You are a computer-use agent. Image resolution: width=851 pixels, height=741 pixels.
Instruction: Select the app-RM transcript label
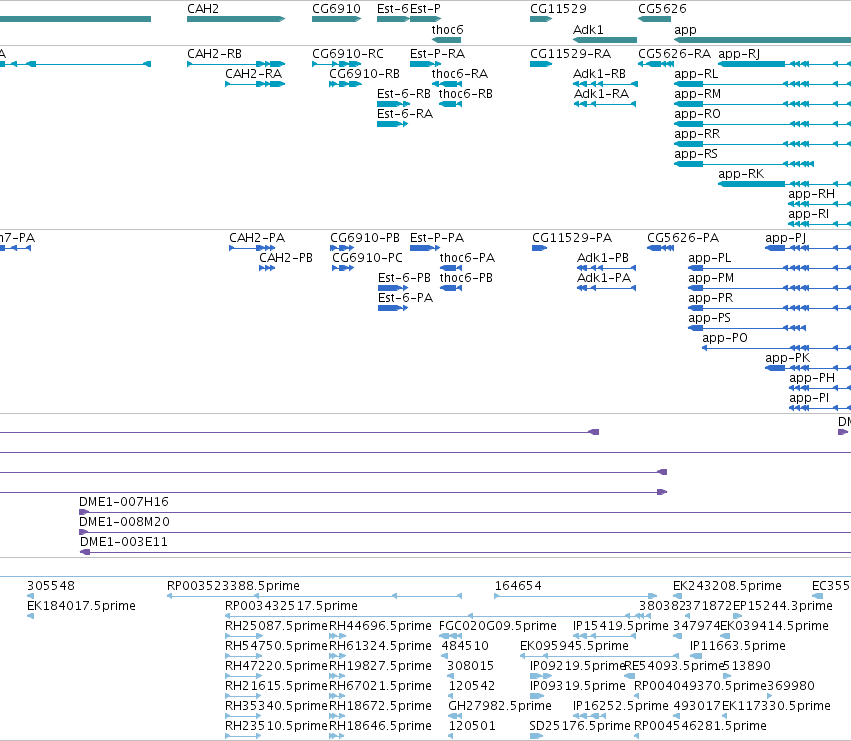point(698,94)
